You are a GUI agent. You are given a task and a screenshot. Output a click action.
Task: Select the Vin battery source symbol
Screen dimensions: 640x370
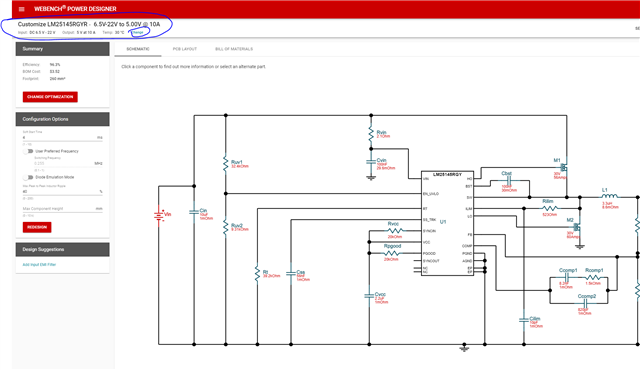(x=159, y=215)
